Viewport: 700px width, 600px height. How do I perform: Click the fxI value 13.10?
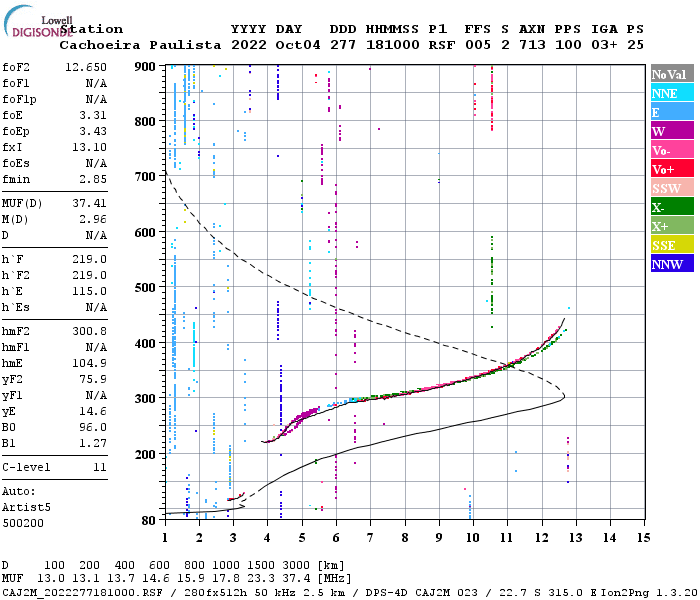(89, 147)
